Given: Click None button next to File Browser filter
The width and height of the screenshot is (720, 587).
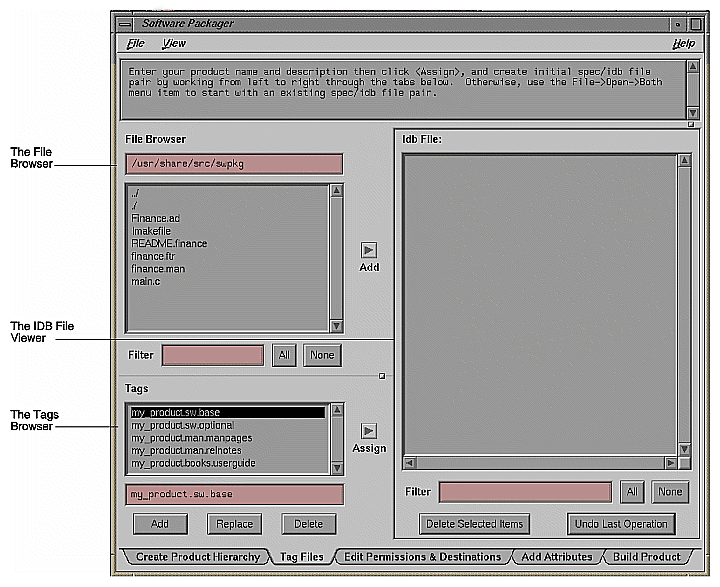Looking at the screenshot, I should (322, 356).
